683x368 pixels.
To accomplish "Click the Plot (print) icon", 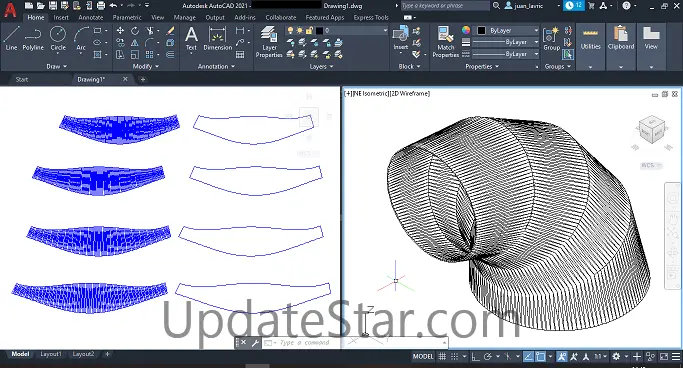I will point(101,6).
